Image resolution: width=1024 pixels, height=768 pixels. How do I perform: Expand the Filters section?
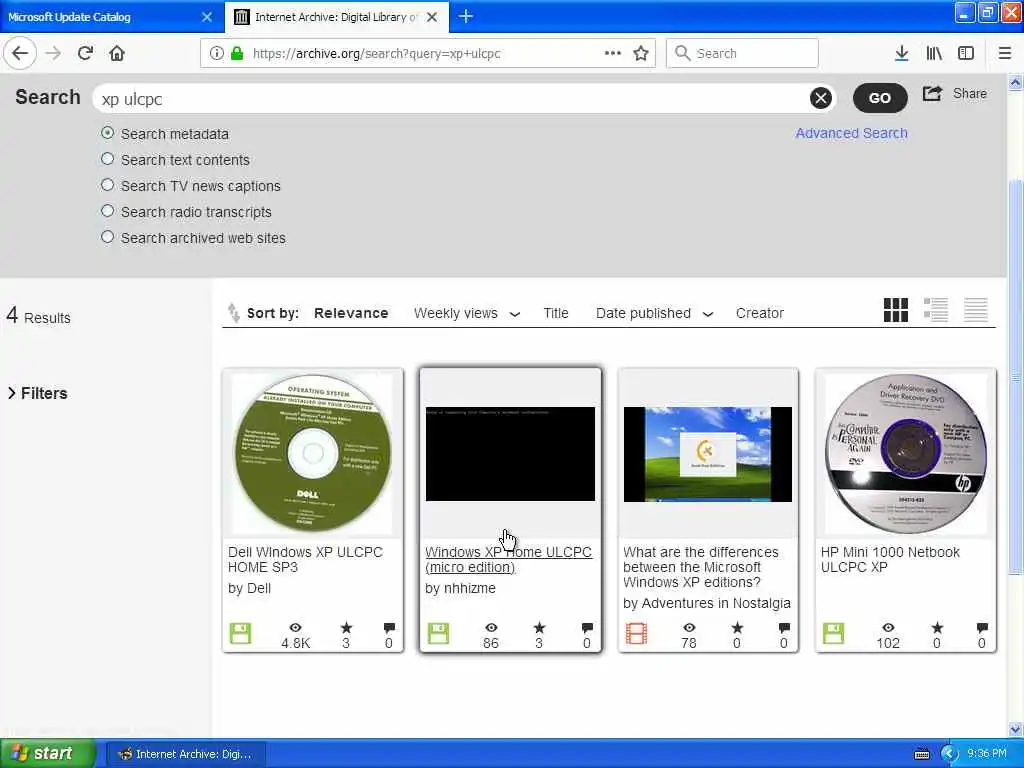(x=38, y=393)
